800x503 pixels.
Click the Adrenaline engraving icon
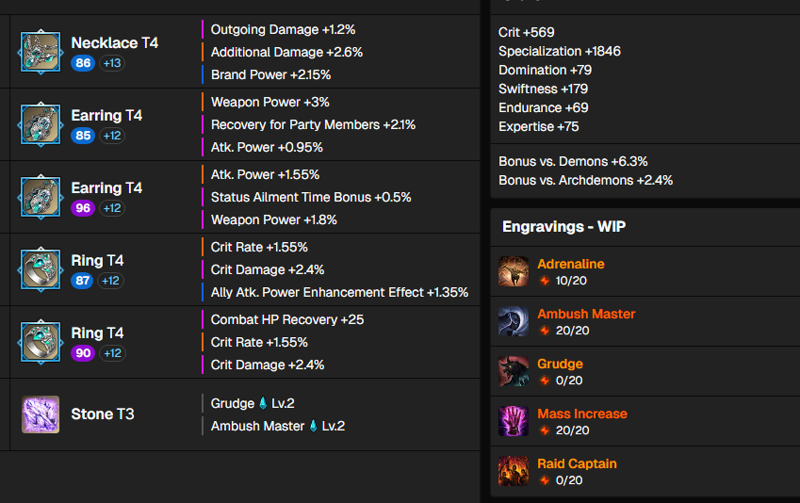click(x=513, y=271)
